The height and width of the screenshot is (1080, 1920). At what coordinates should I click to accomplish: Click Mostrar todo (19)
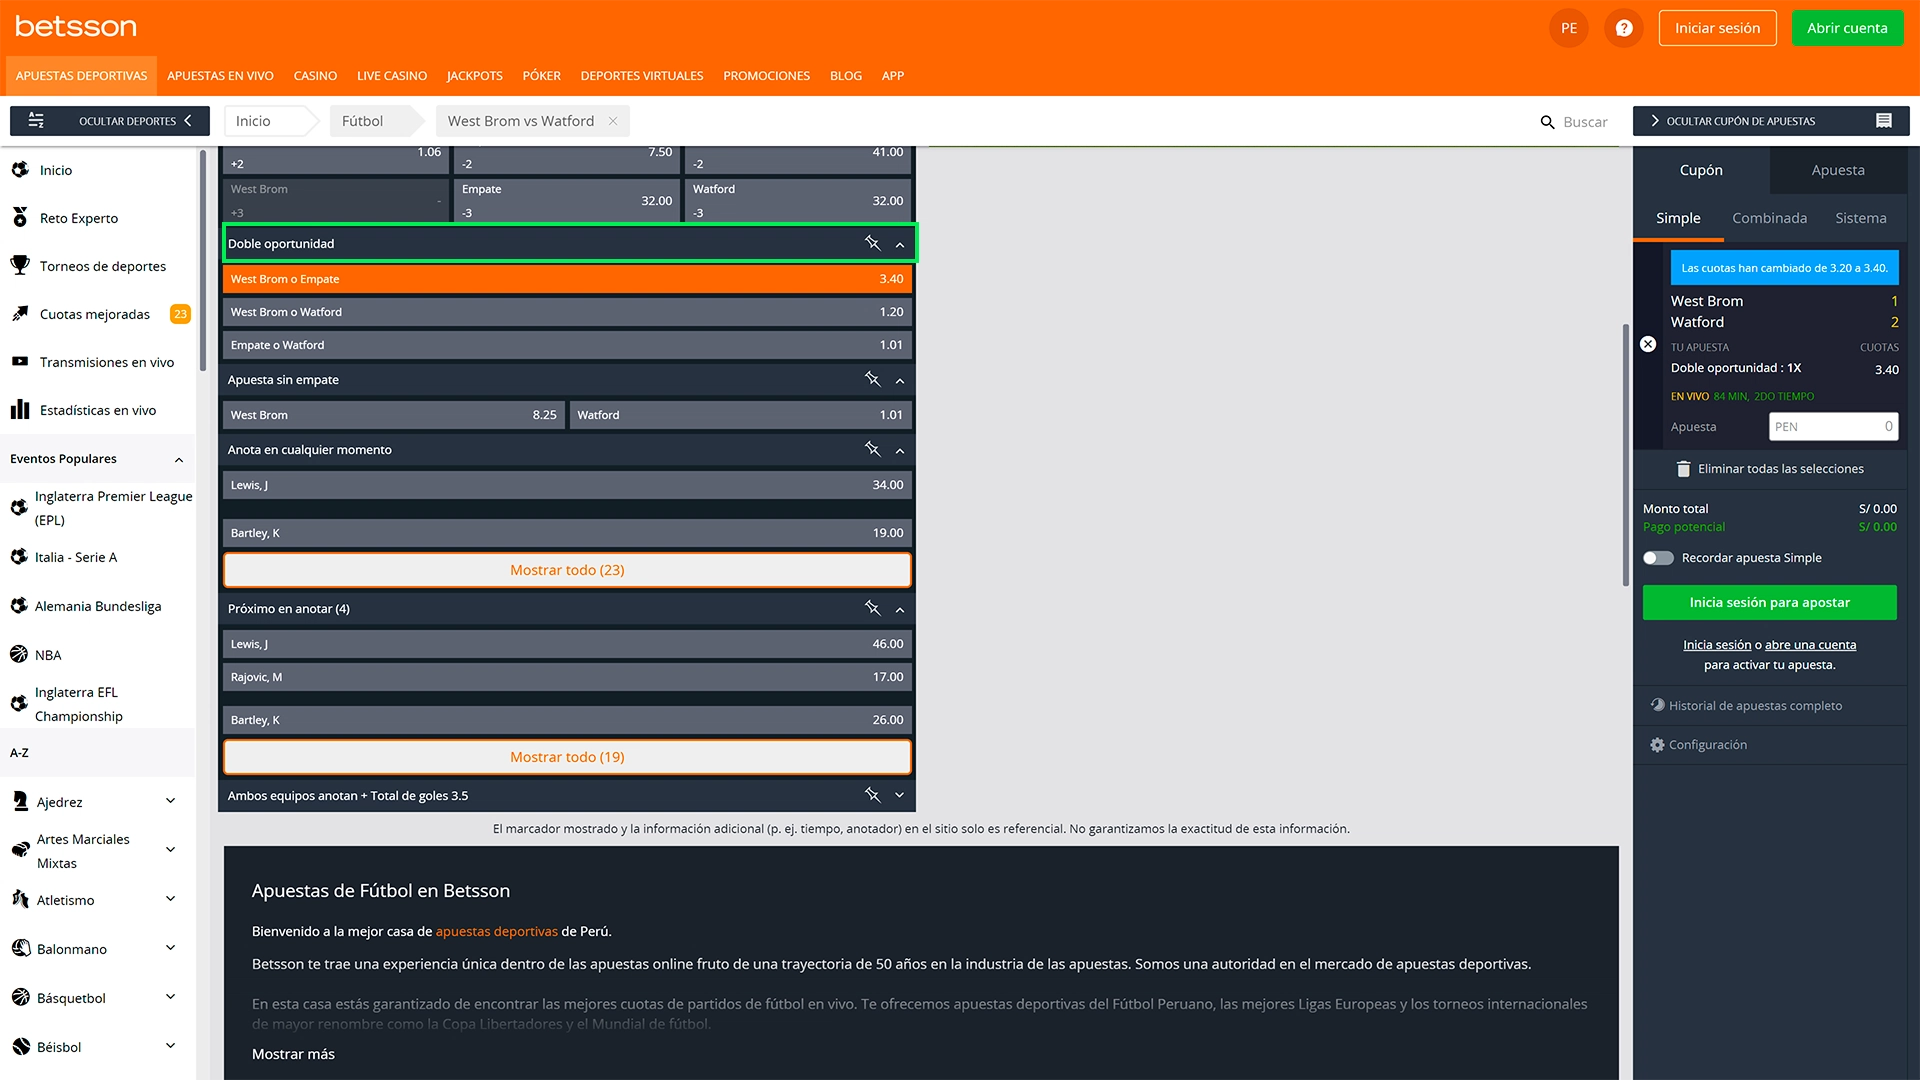tap(567, 757)
